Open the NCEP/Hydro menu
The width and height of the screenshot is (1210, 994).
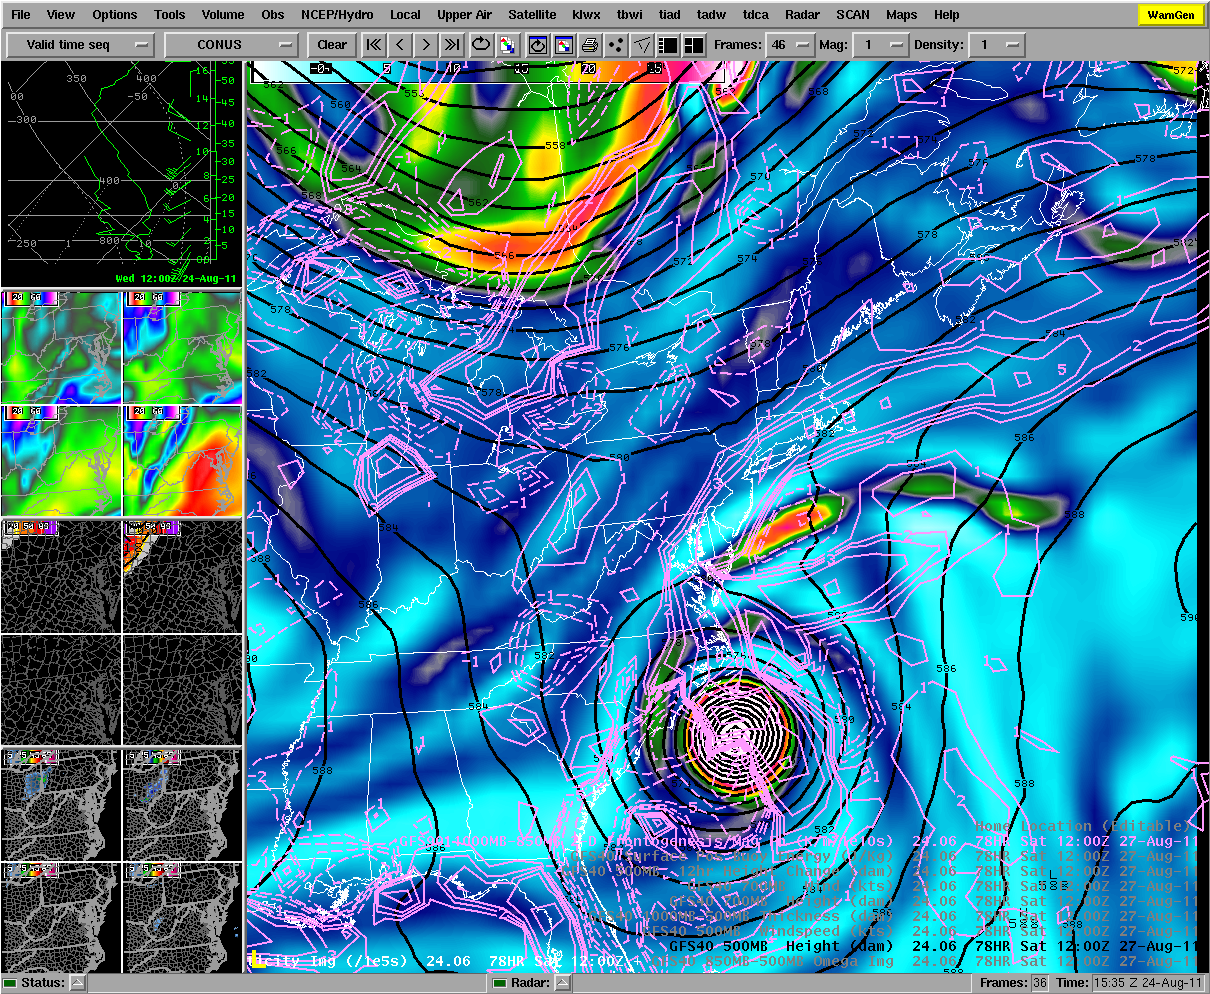click(337, 15)
